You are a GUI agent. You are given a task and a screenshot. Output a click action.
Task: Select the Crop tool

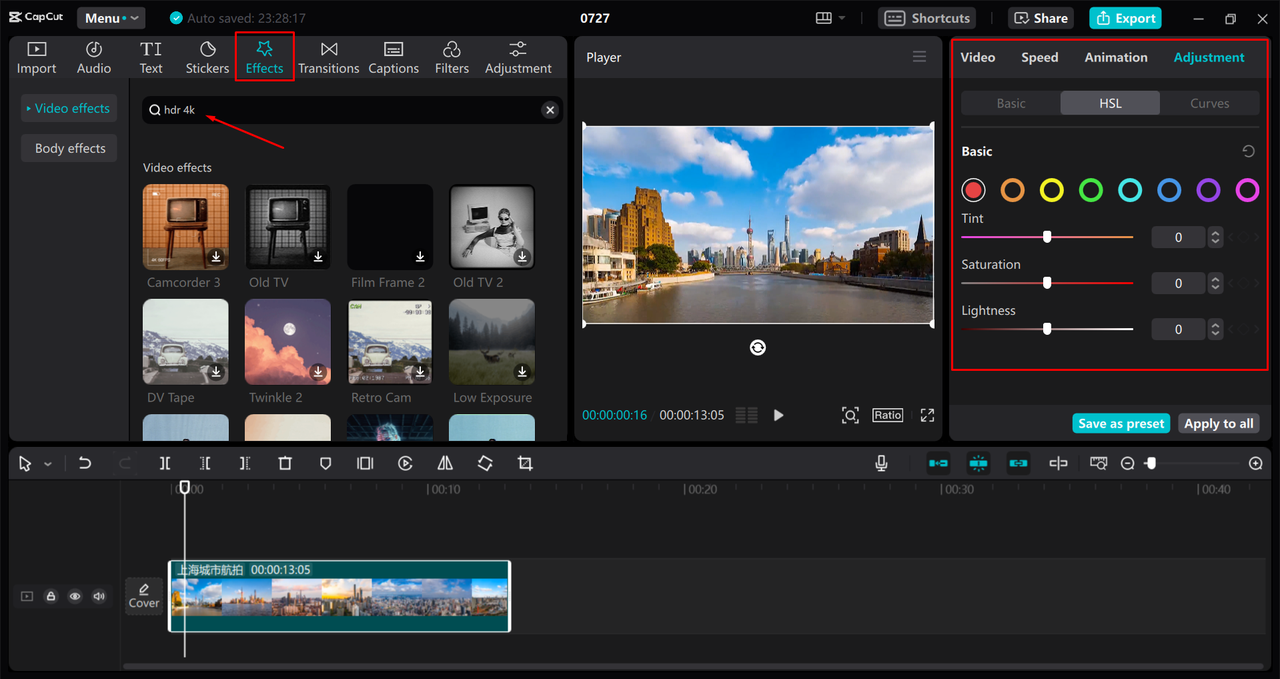(525, 463)
